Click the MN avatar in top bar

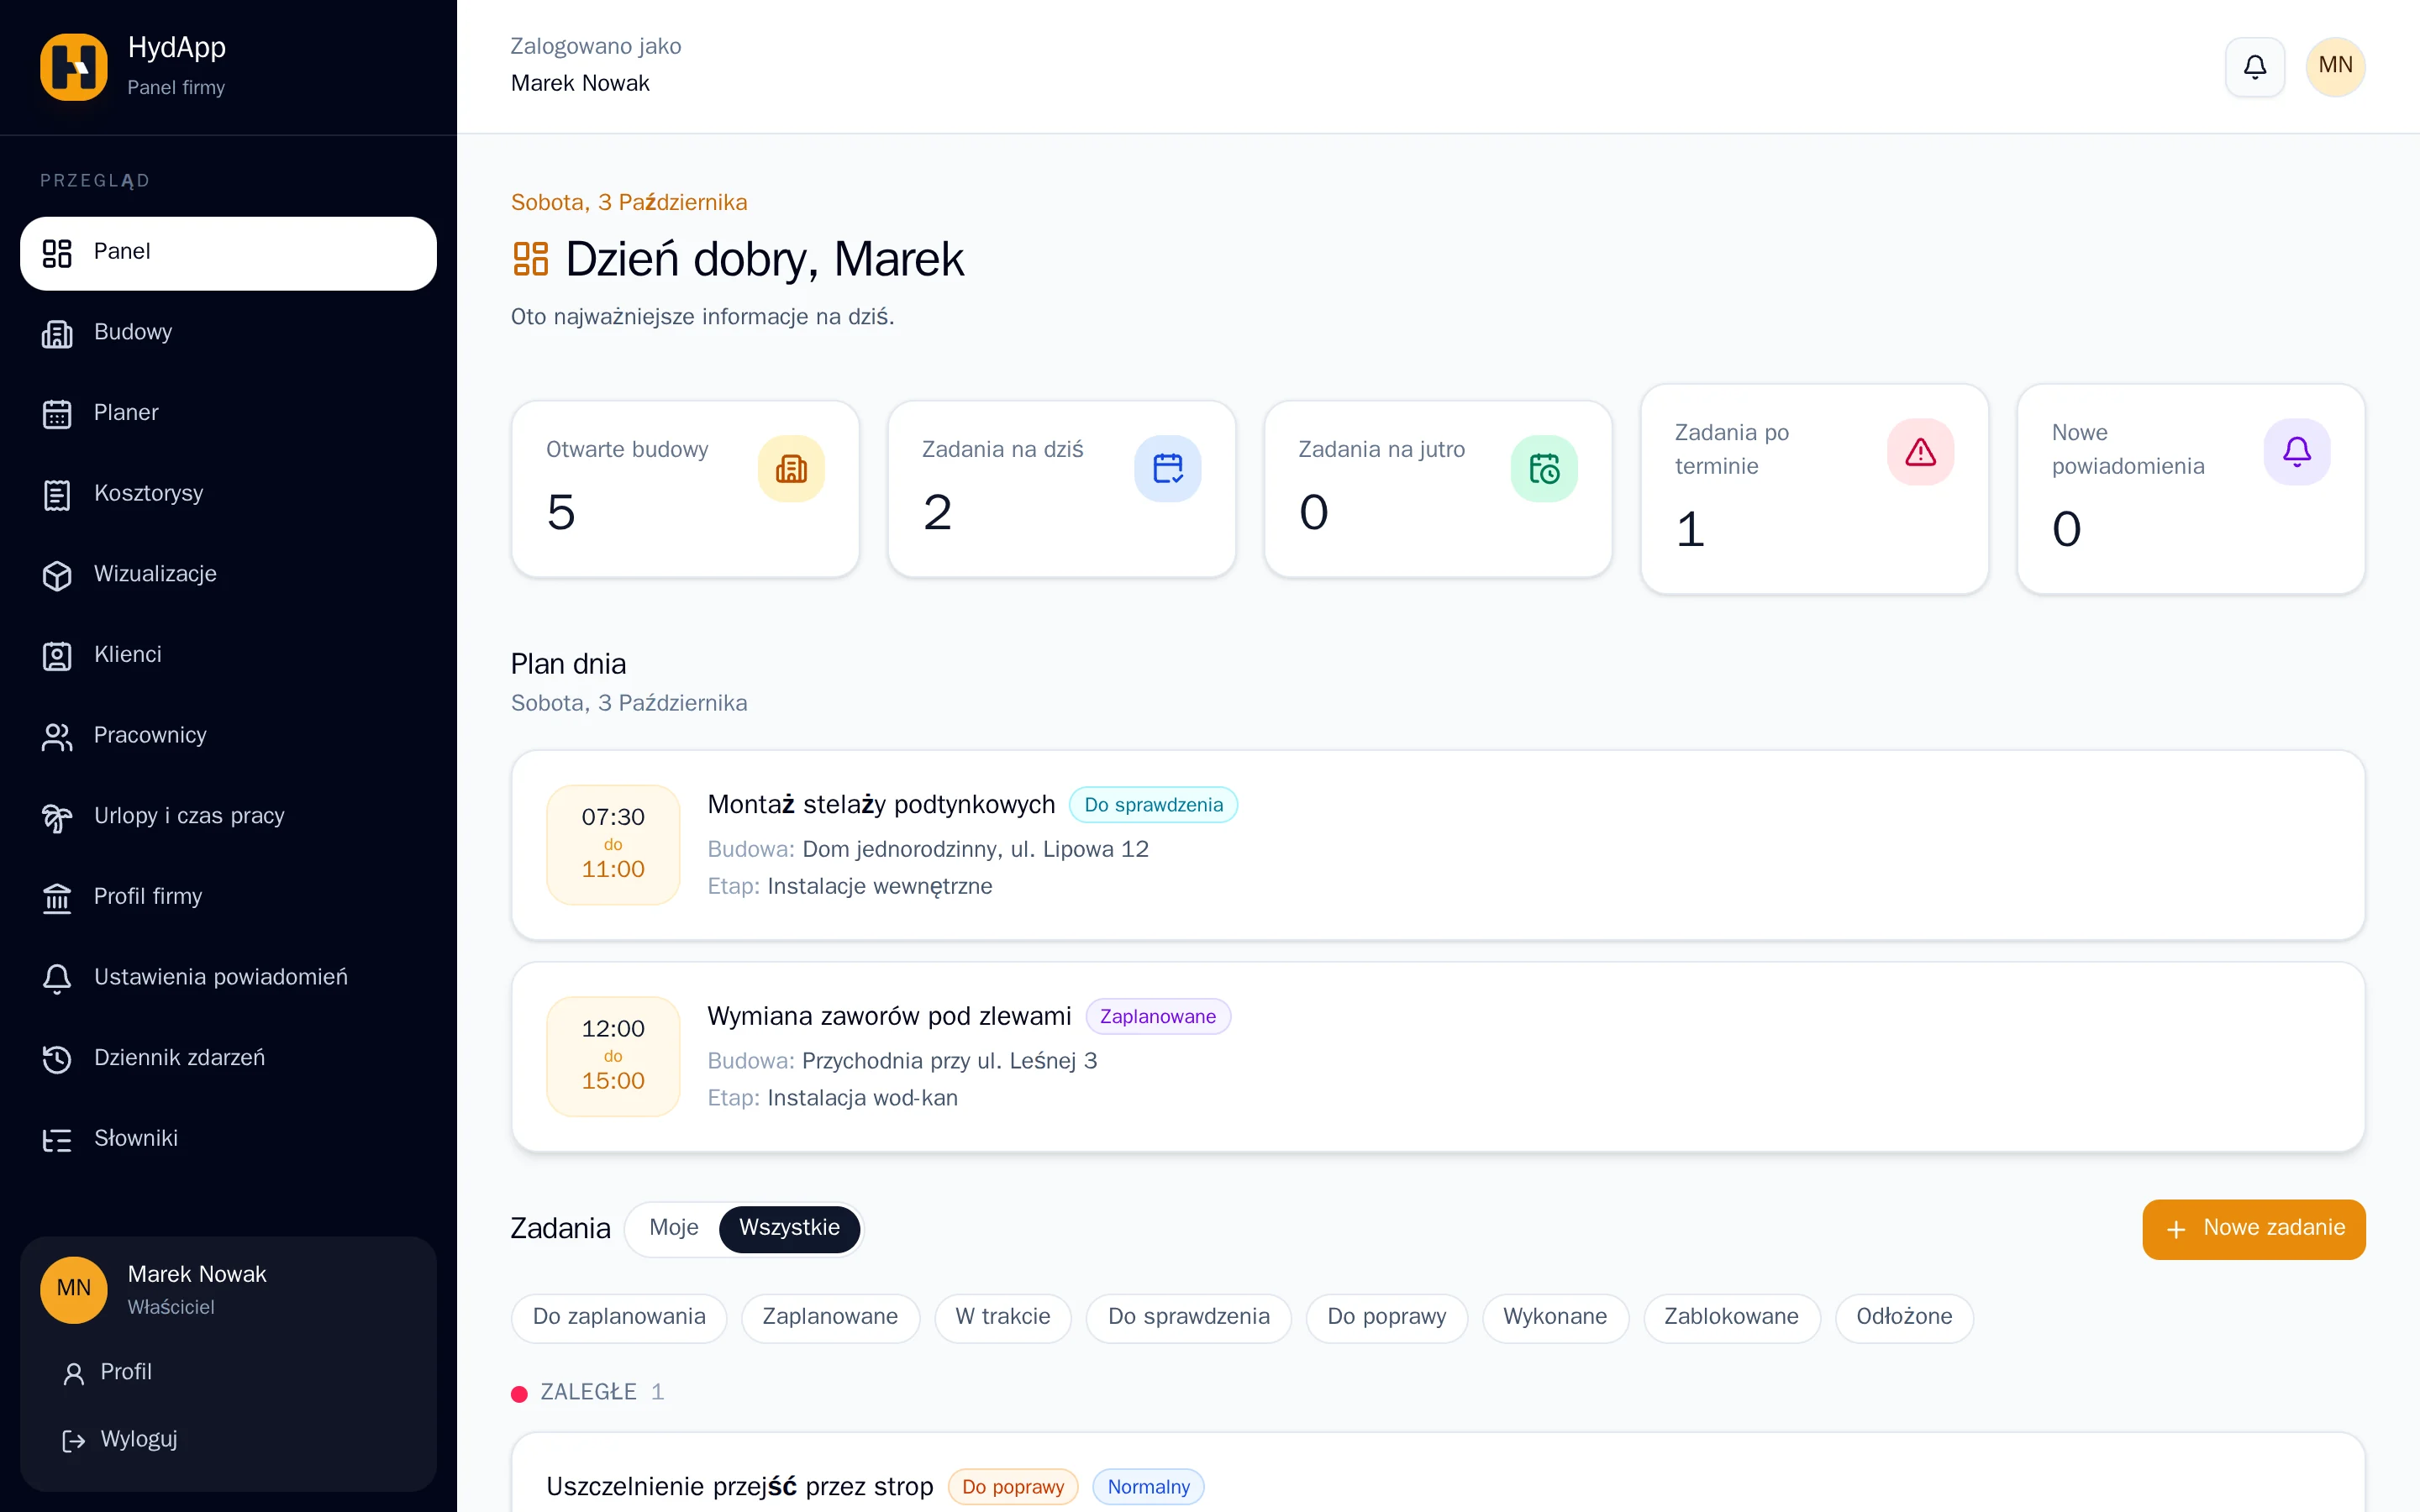point(2335,66)
